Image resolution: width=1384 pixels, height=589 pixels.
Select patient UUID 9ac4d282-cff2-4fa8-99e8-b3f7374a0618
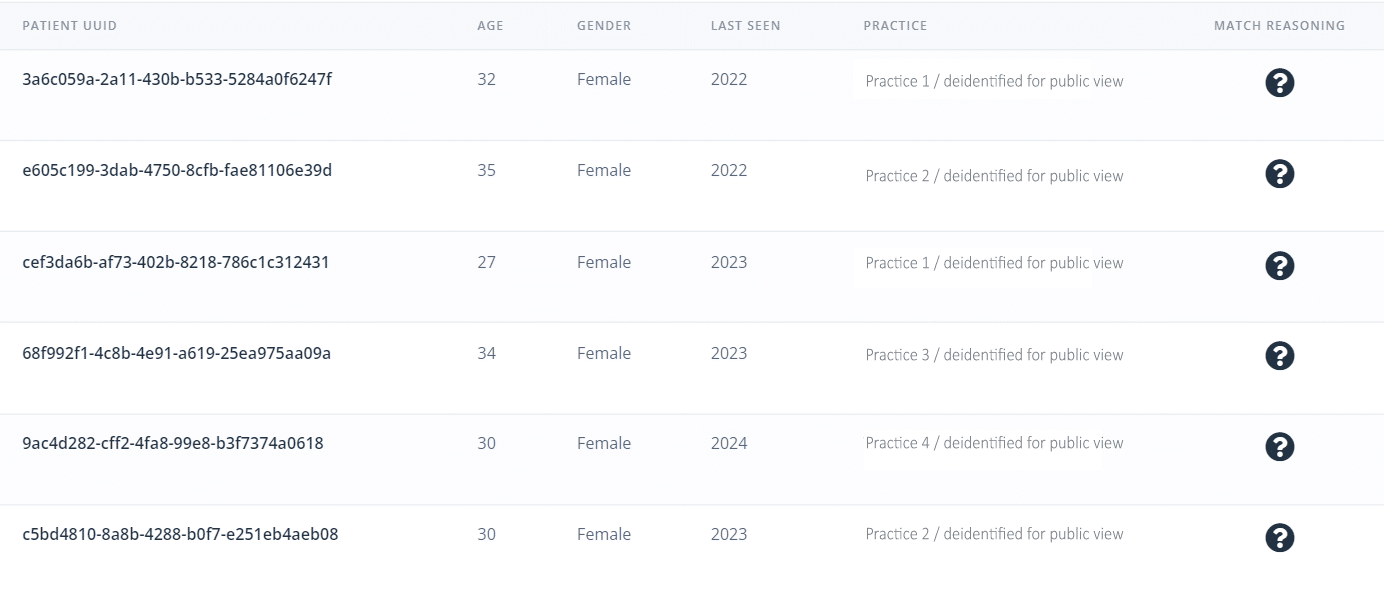click(173, 444)
